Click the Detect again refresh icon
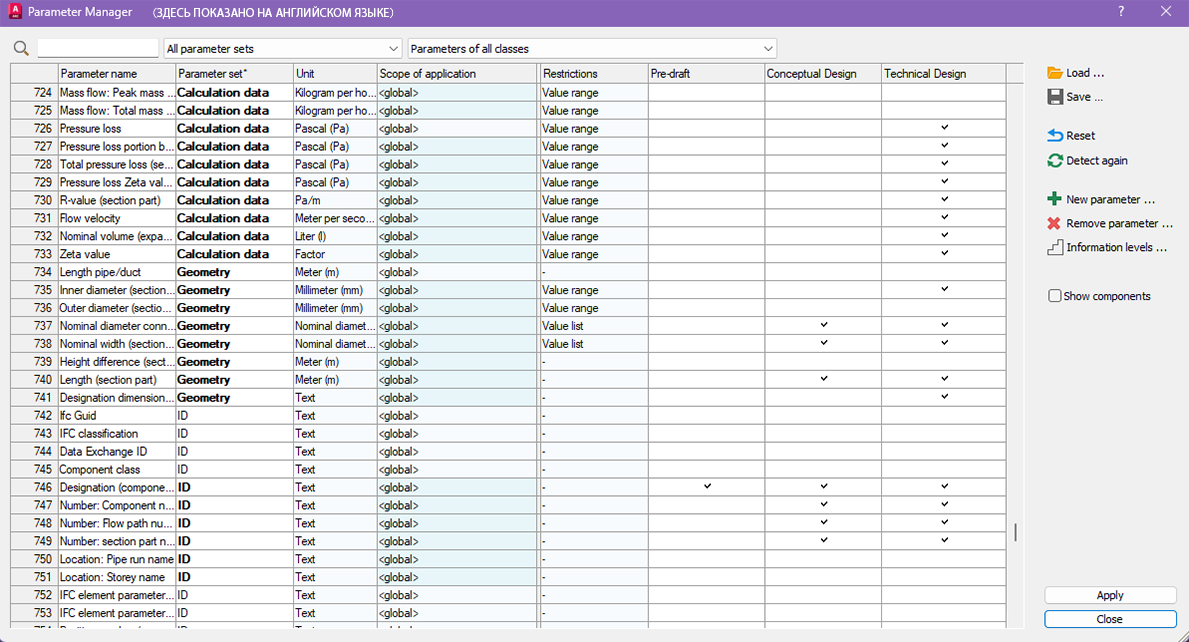Image resolution: width=1189 pixels, height=642 pixels. (1054, 161)
